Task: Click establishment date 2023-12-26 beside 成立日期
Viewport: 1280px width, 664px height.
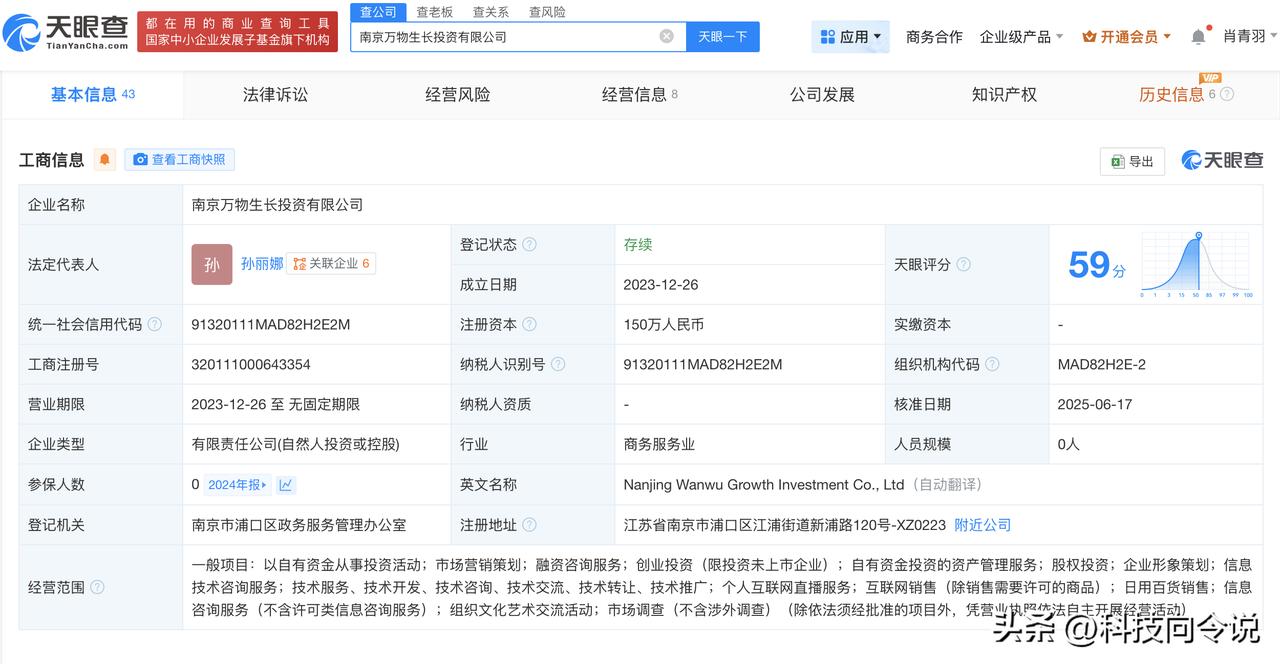Action: coord(661,285)
